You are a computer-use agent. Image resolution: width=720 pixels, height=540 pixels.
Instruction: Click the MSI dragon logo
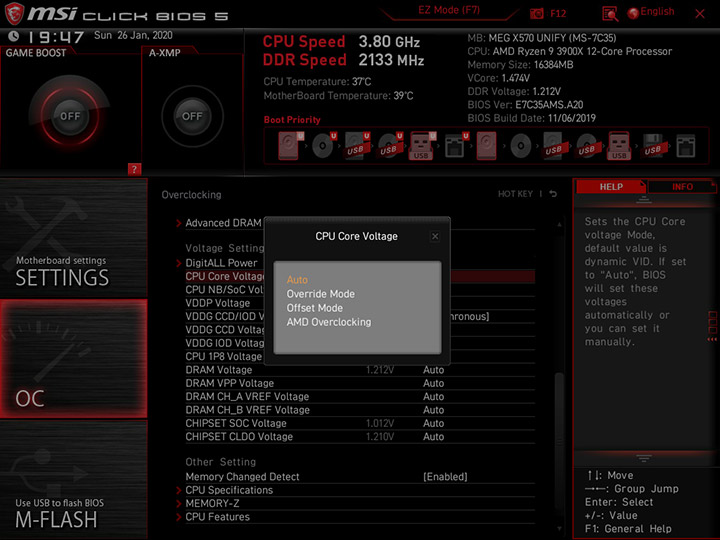pos(14,13)
